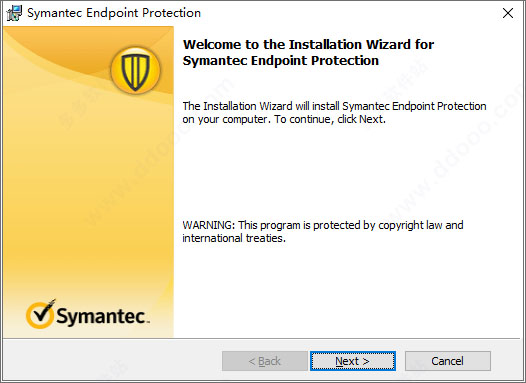Click blank white area between the paragraphs

[x=335, y=171]
